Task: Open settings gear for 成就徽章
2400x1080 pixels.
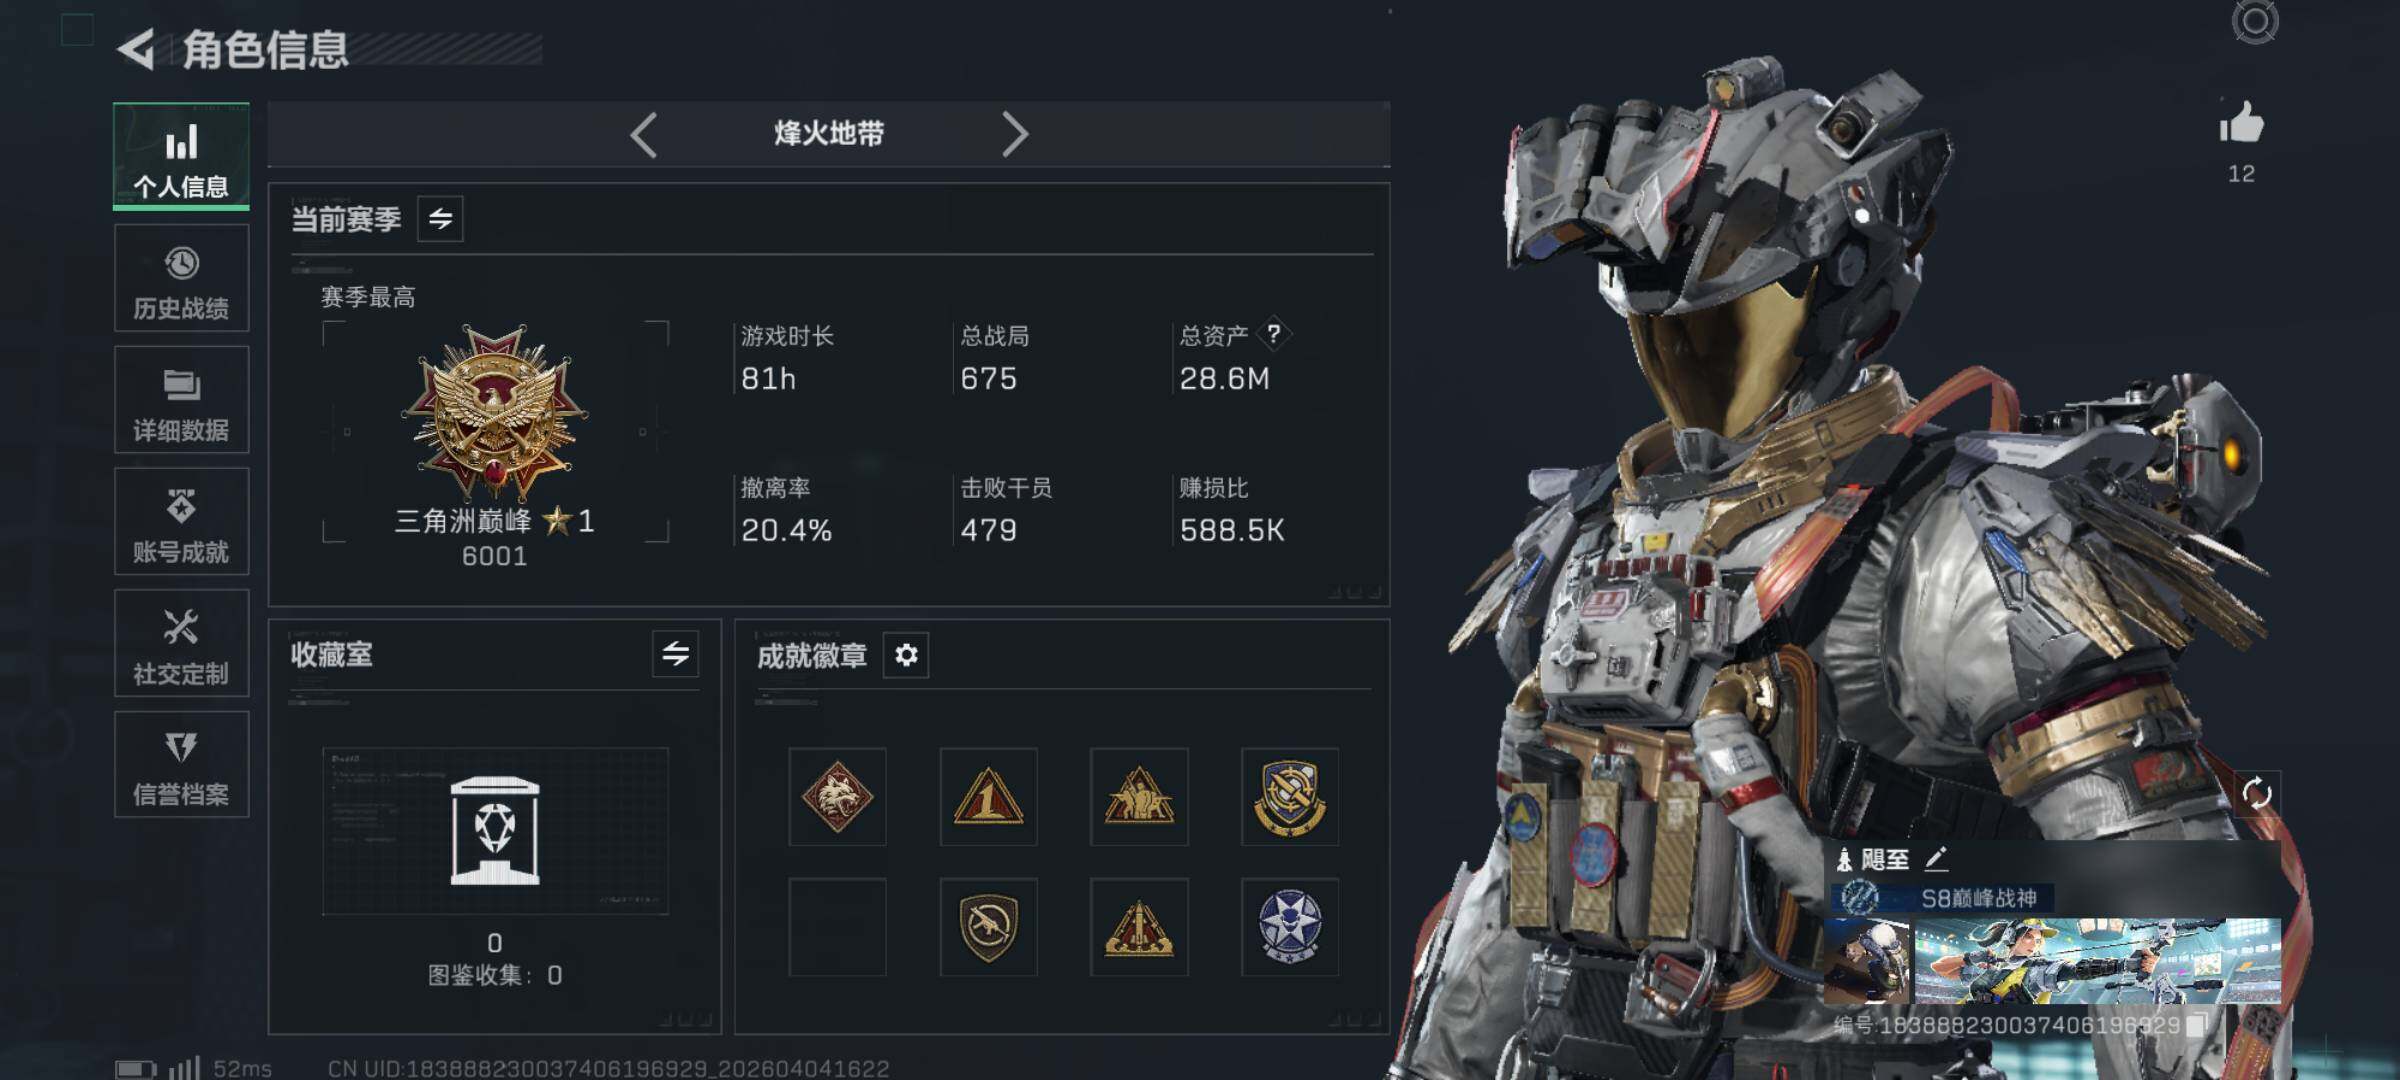Action: coord(906,655)
